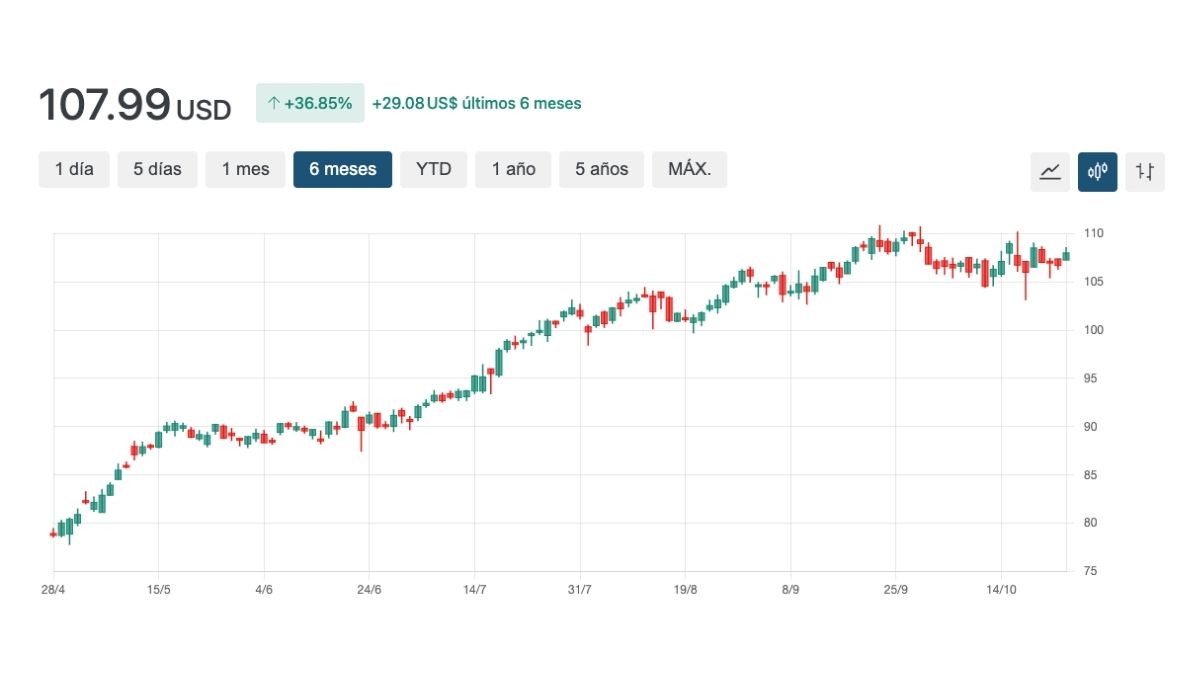Switch to YTD range

434,169
